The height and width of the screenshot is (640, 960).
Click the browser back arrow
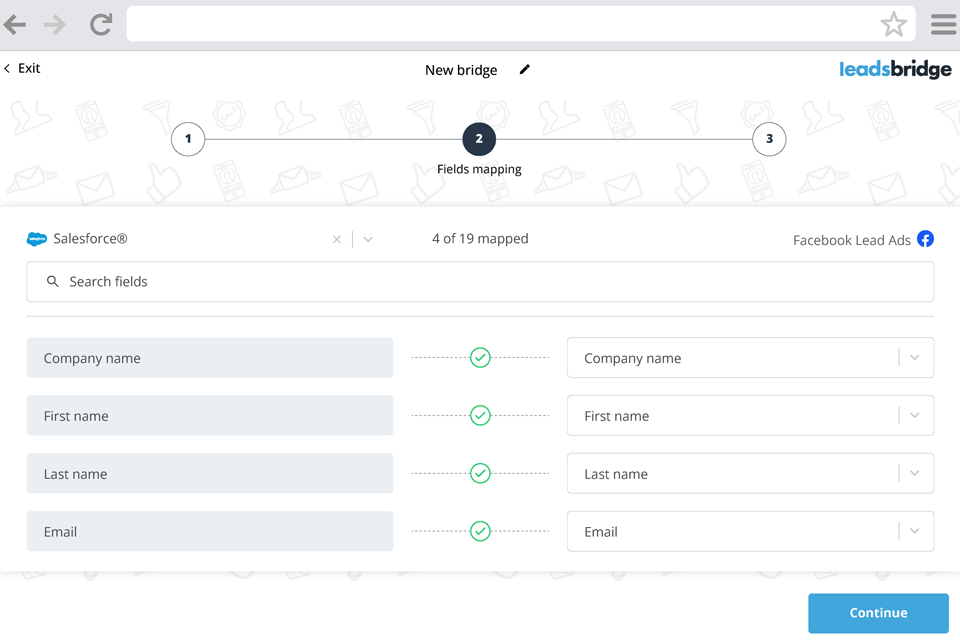click(15, 25)
